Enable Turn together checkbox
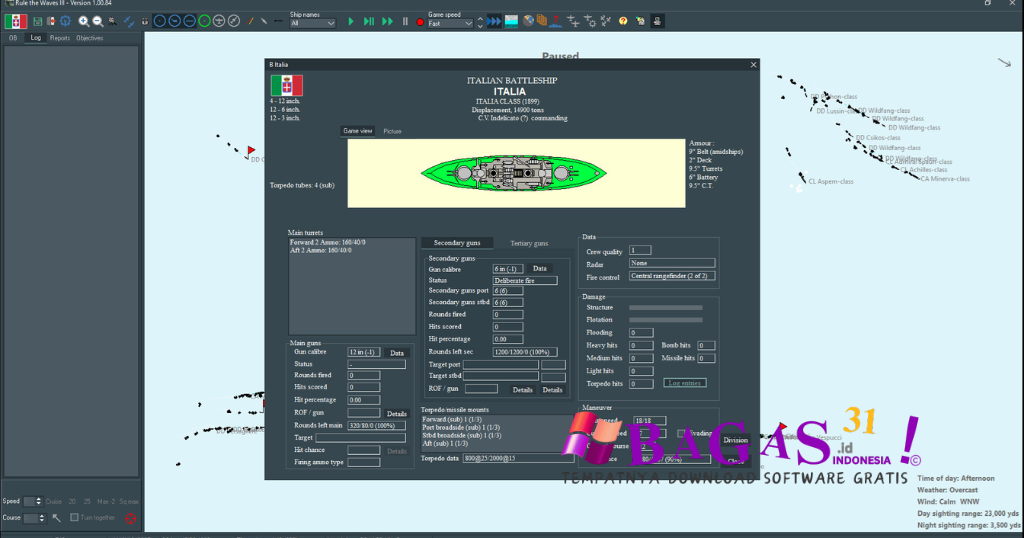This screenshot has height=538, width=1024. click(74, 517)
